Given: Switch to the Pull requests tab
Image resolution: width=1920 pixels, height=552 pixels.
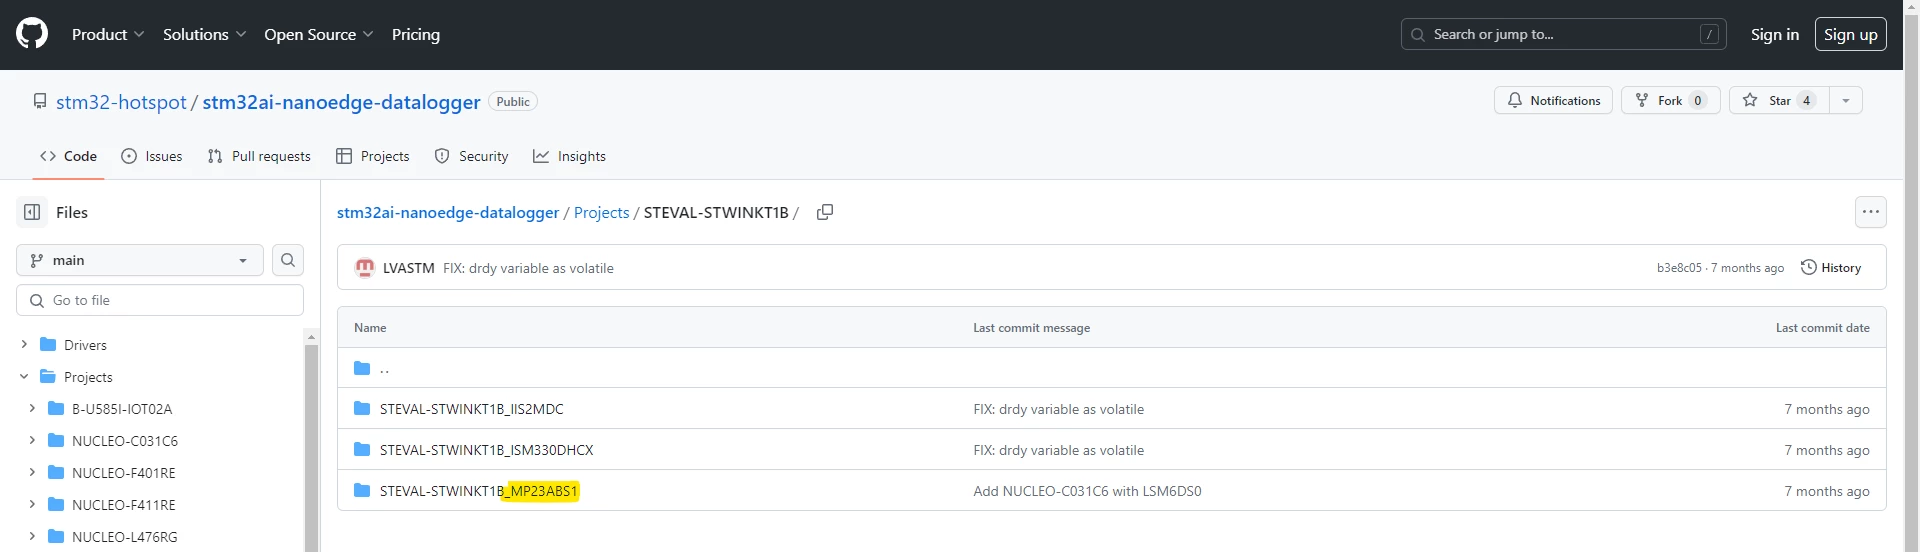Looking at the screenshot, I should click(x=259, y=156).
